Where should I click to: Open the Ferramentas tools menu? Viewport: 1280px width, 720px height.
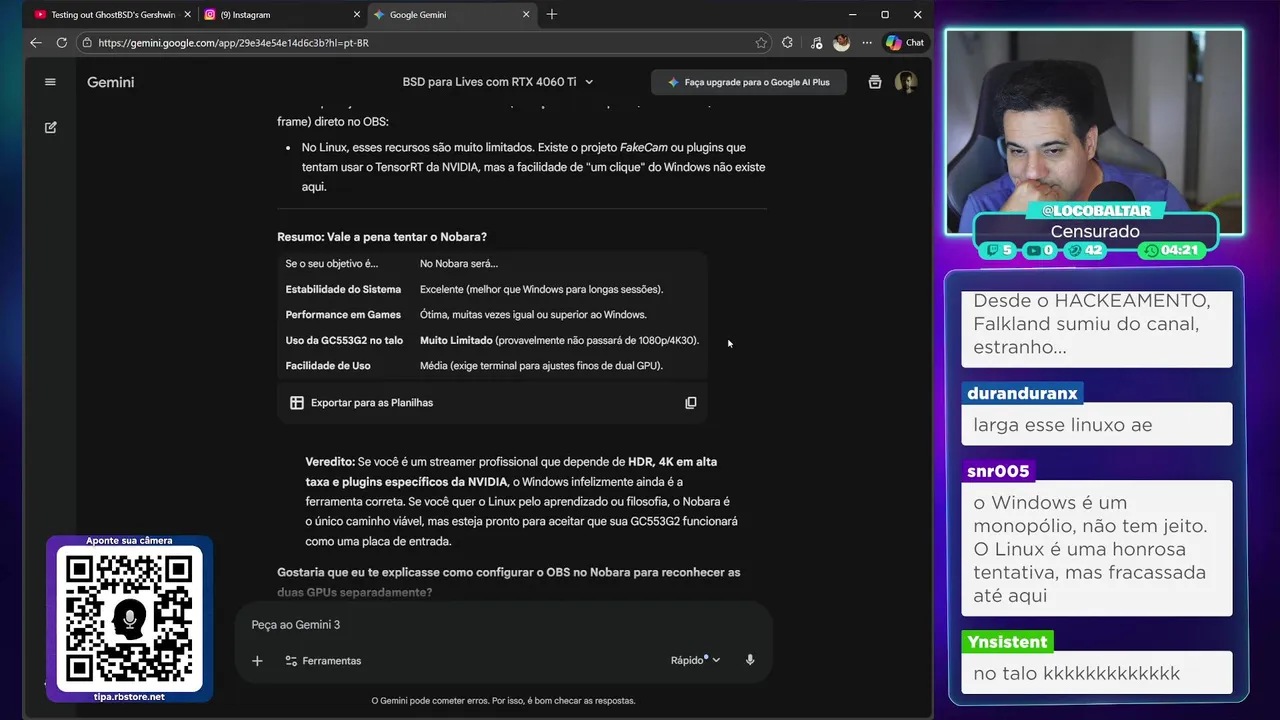323,661
